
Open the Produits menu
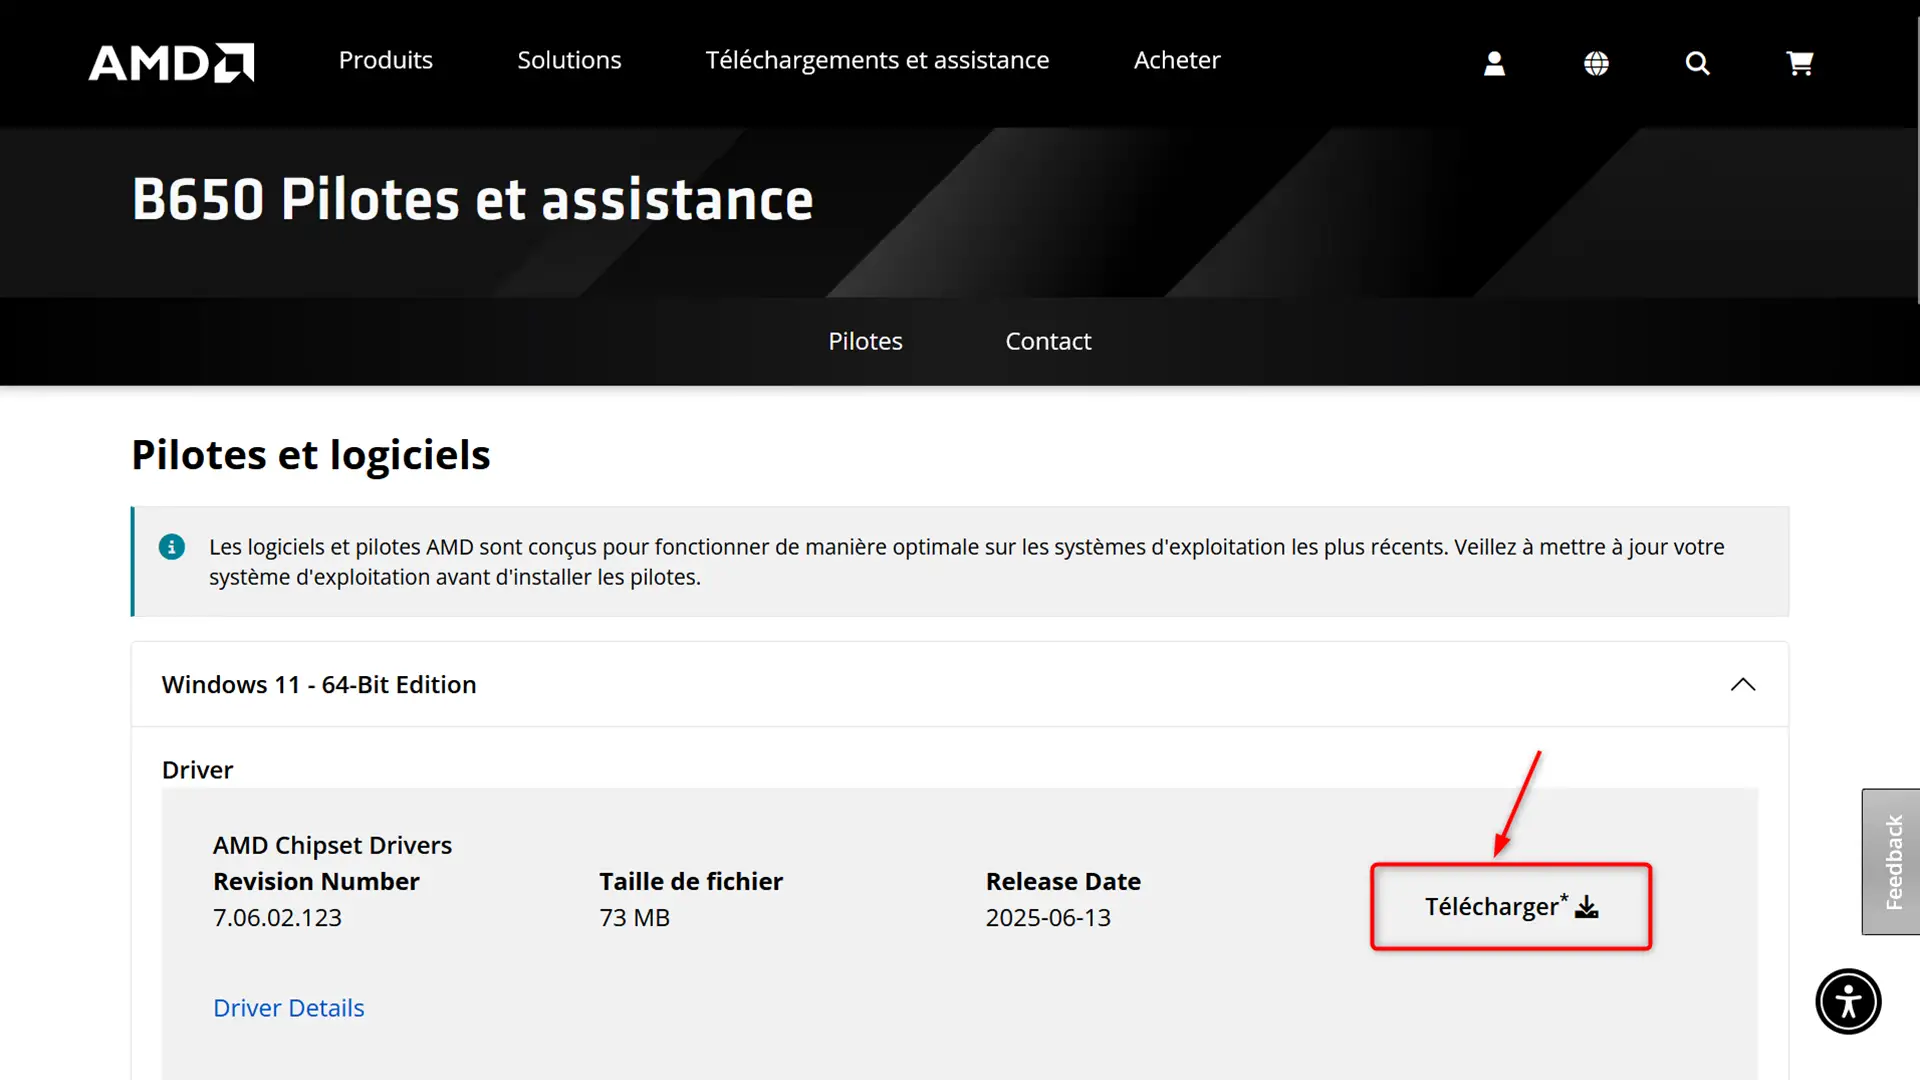[x=386, y=60]
